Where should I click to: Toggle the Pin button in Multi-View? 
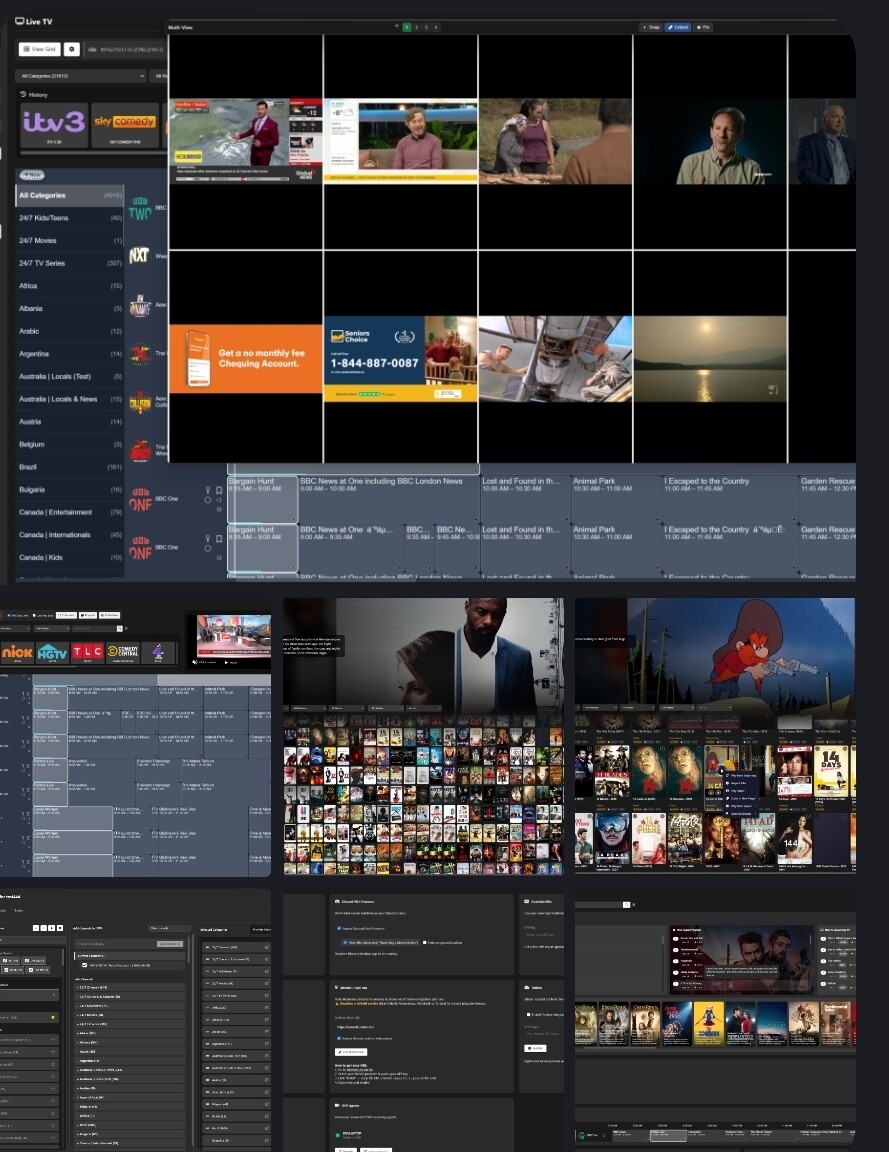[x=703, y=27]
